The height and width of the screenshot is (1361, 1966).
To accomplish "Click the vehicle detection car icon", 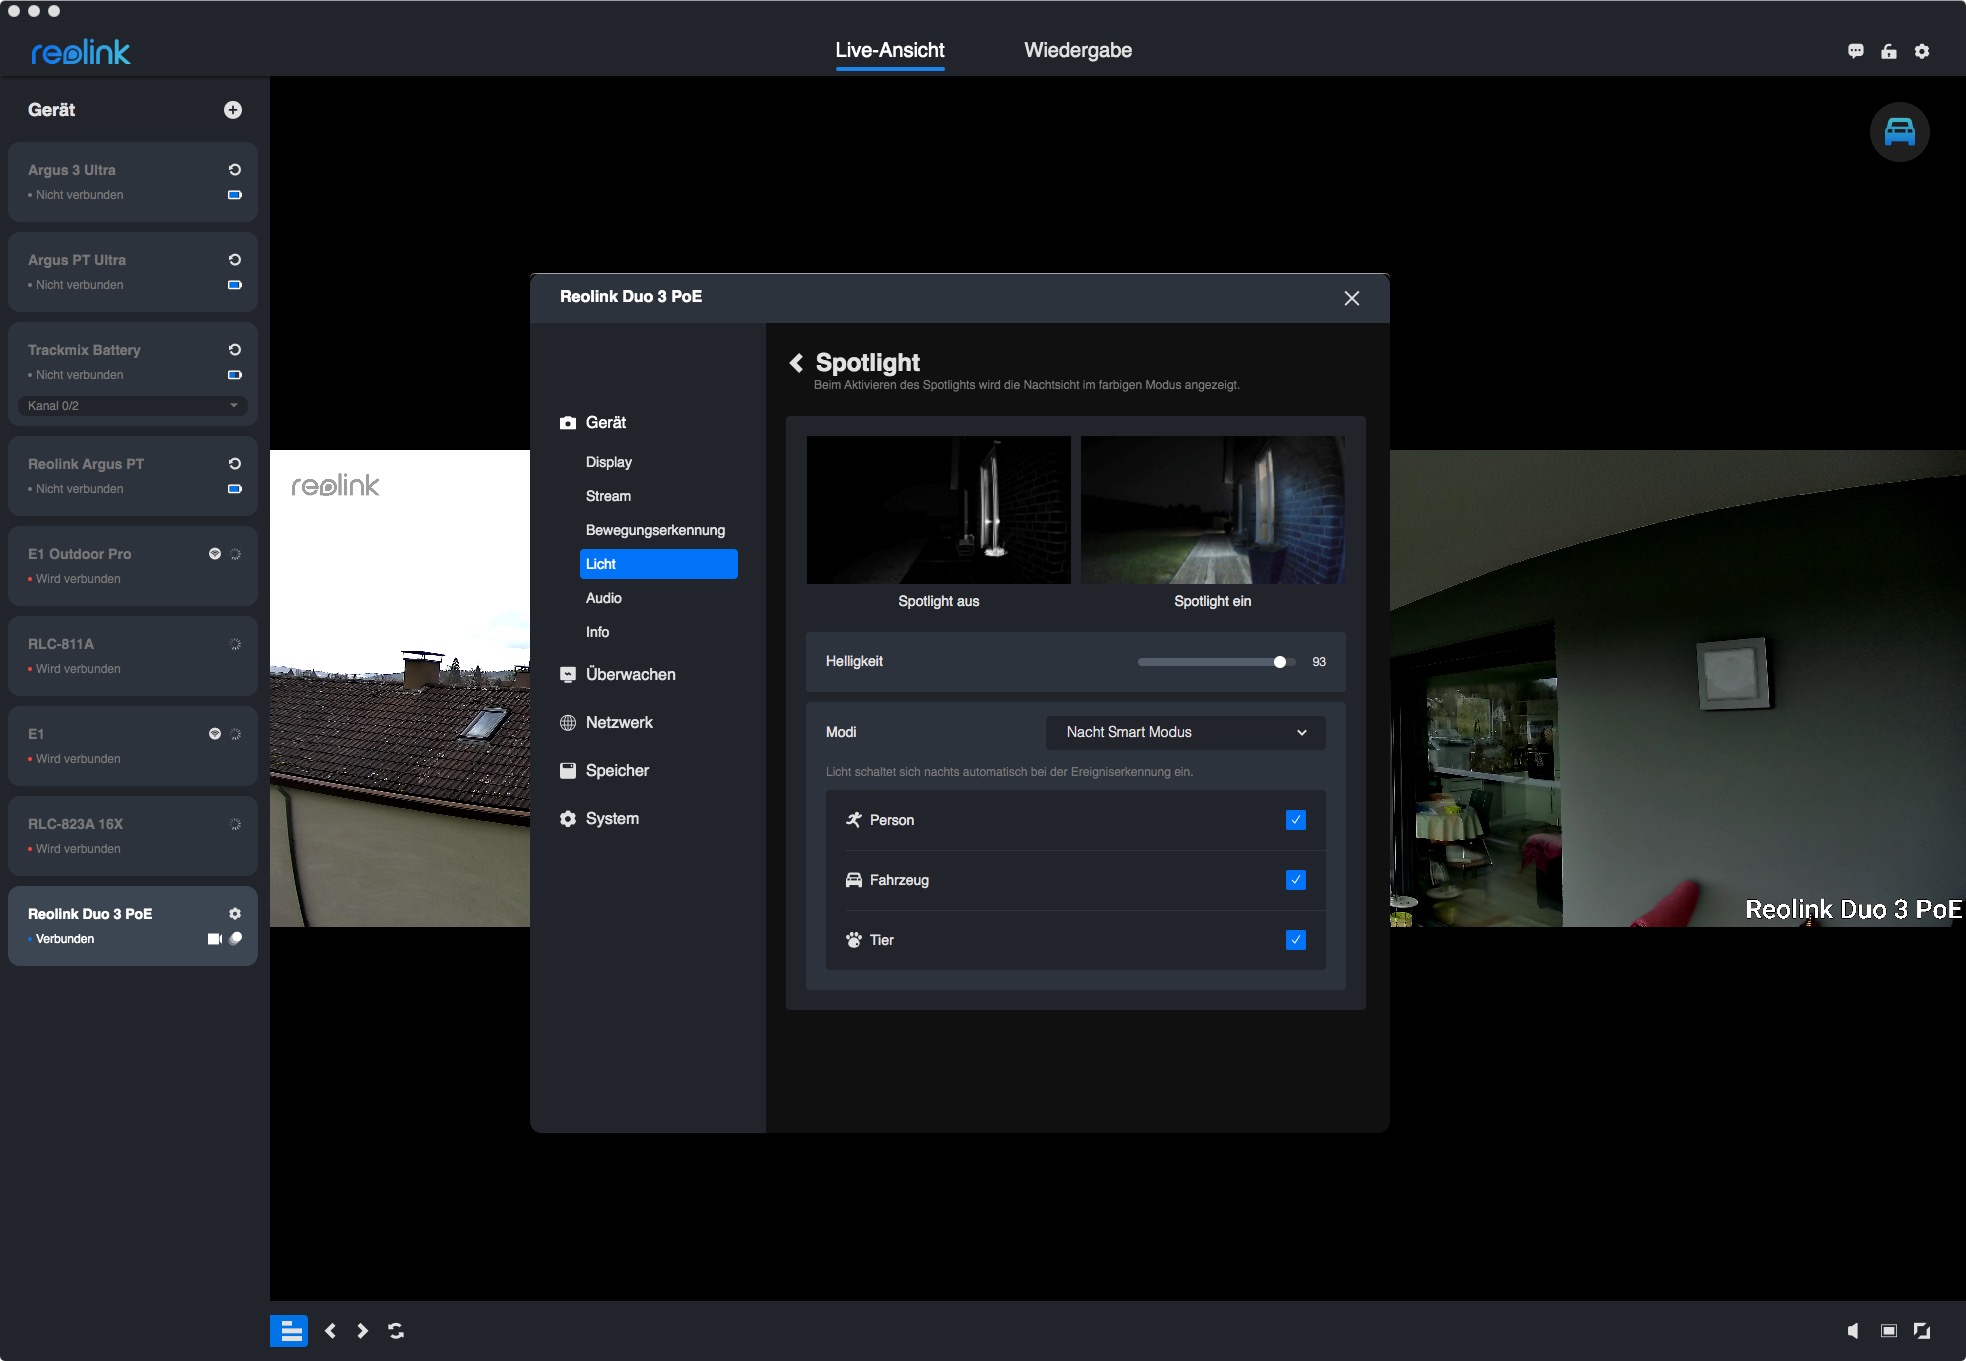I will pos(1899,132).
